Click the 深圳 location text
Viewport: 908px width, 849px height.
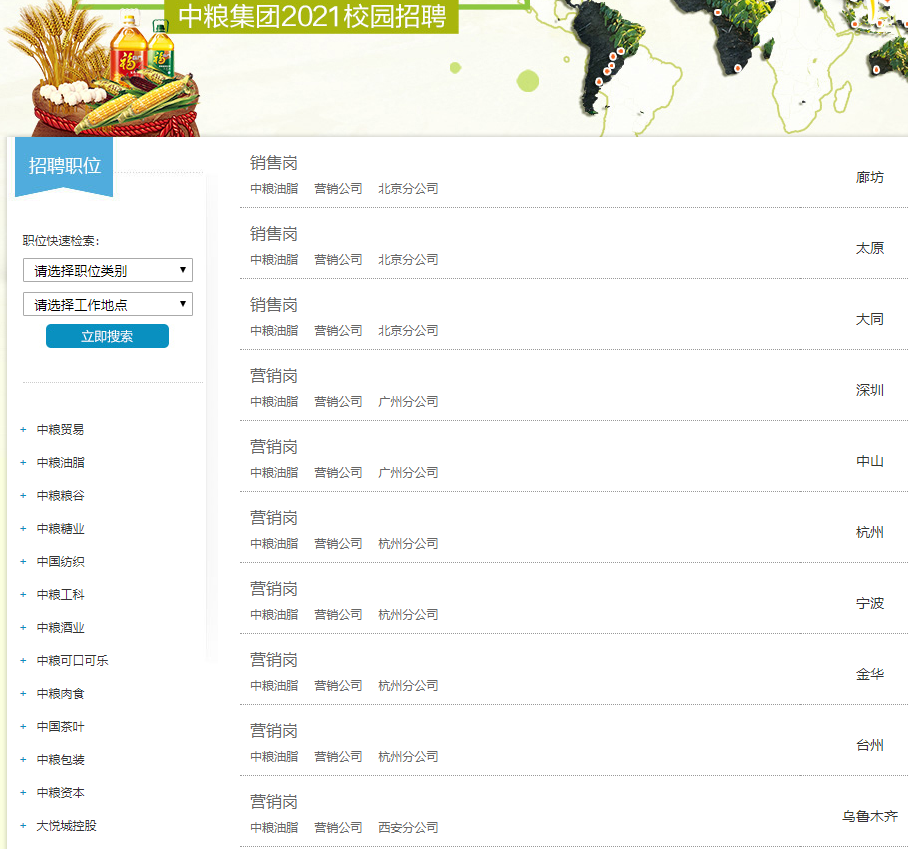click(870, 390)
